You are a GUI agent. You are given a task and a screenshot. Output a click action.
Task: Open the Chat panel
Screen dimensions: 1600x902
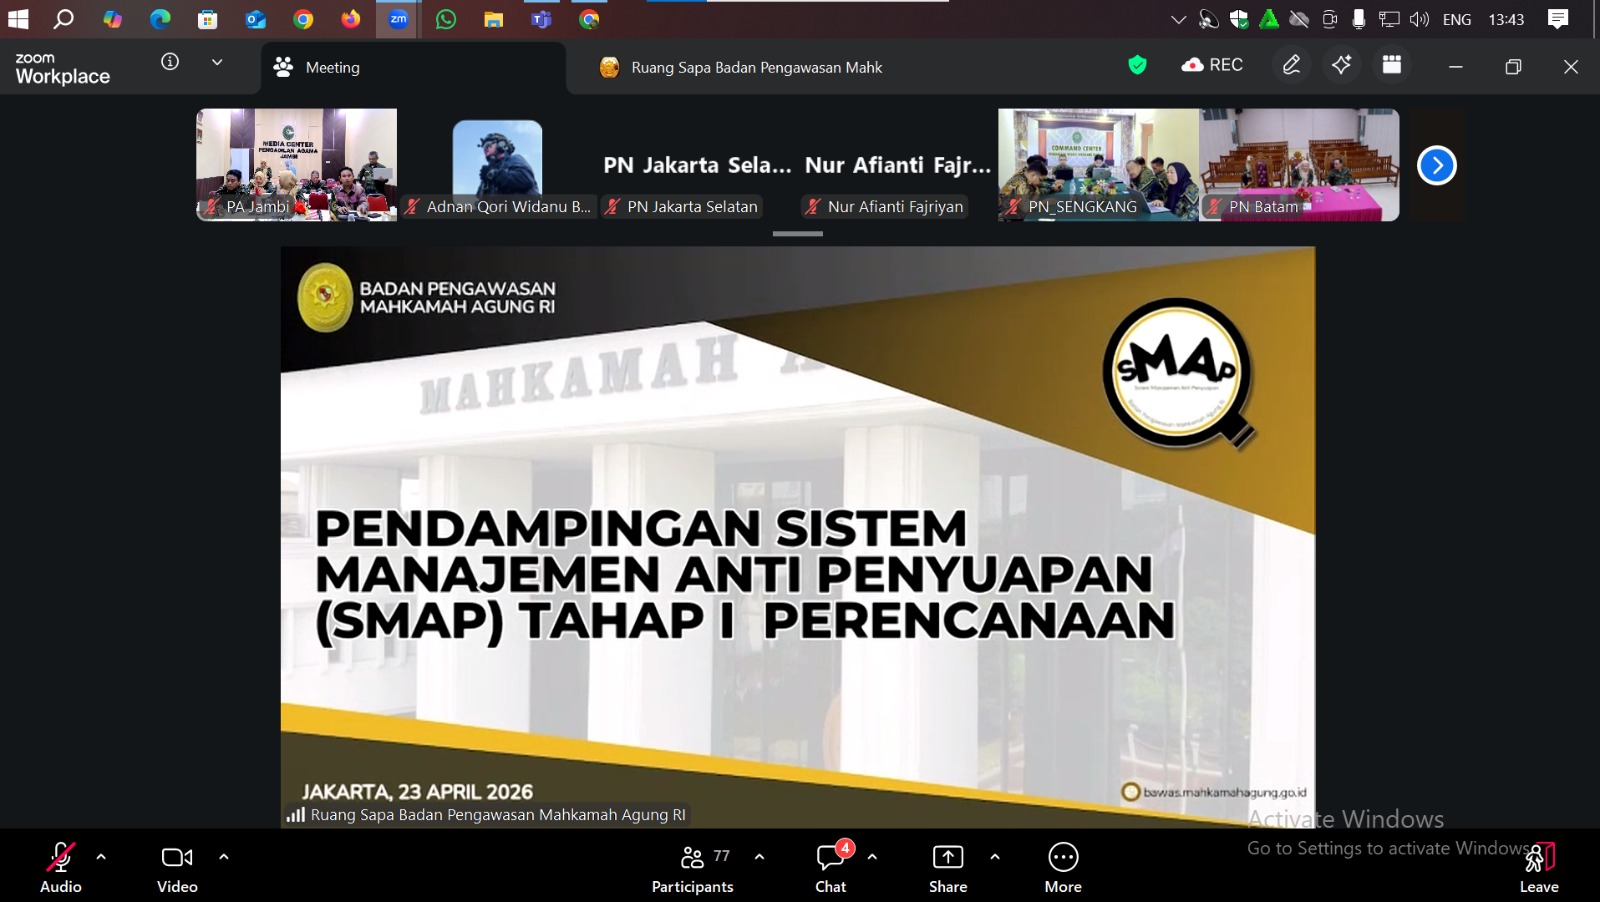pyautogui.click(x=831, y=867)
